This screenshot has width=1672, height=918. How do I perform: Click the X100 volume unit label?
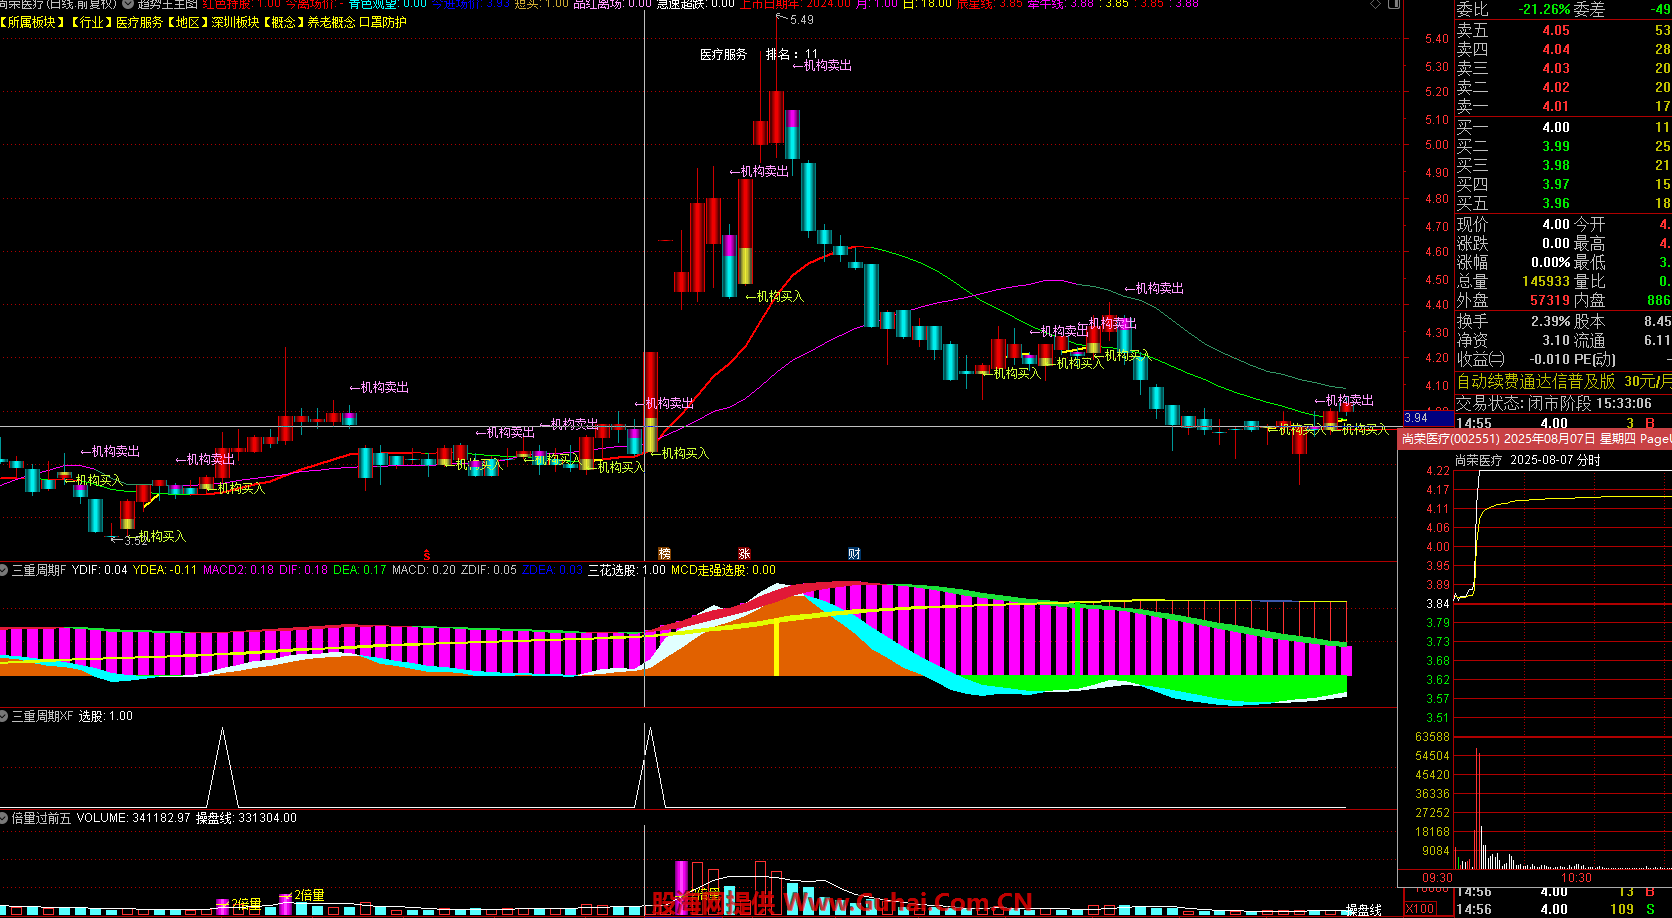[1420, 909]
